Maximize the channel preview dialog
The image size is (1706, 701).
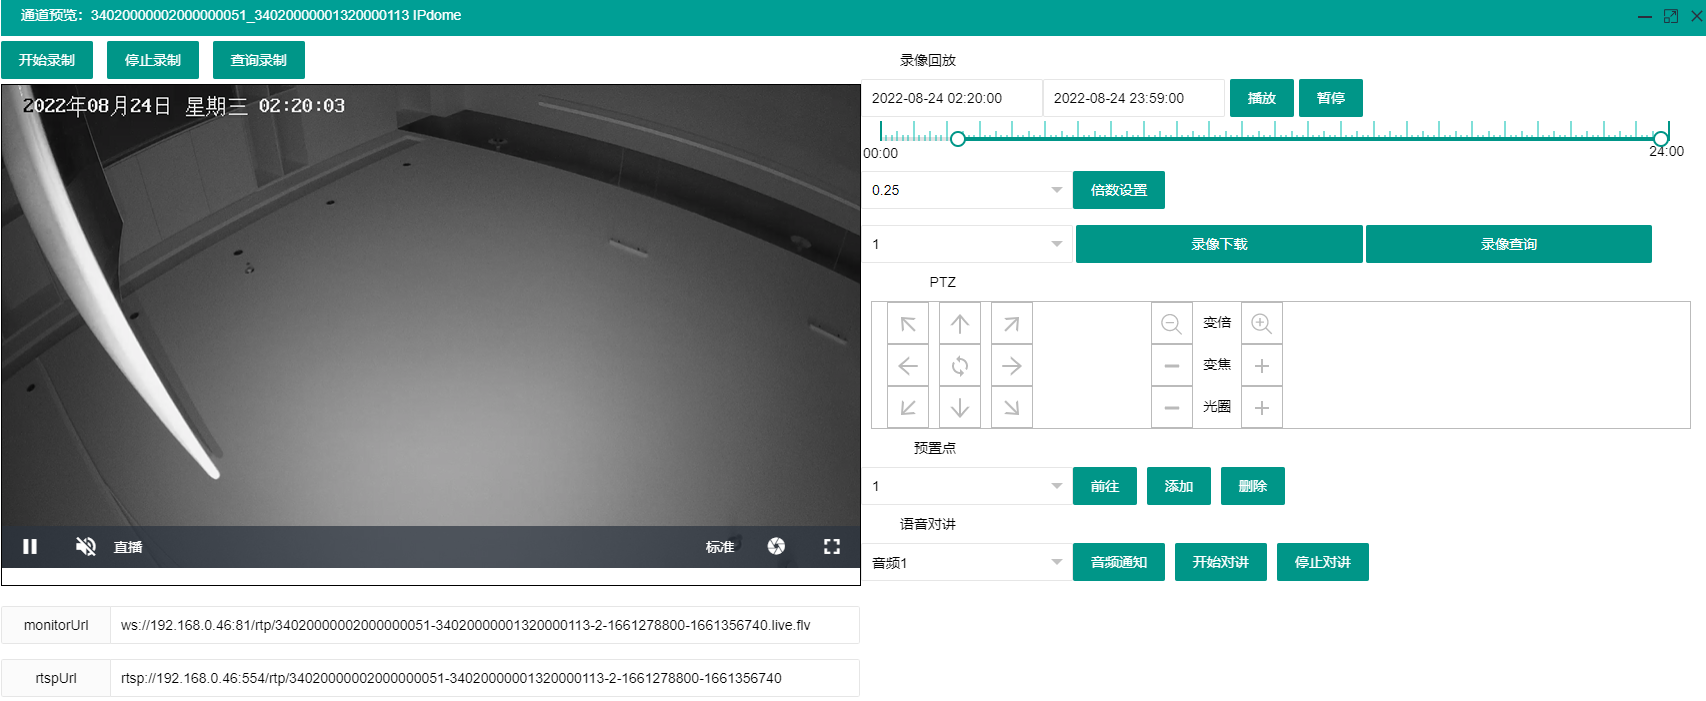[1671, 16]
